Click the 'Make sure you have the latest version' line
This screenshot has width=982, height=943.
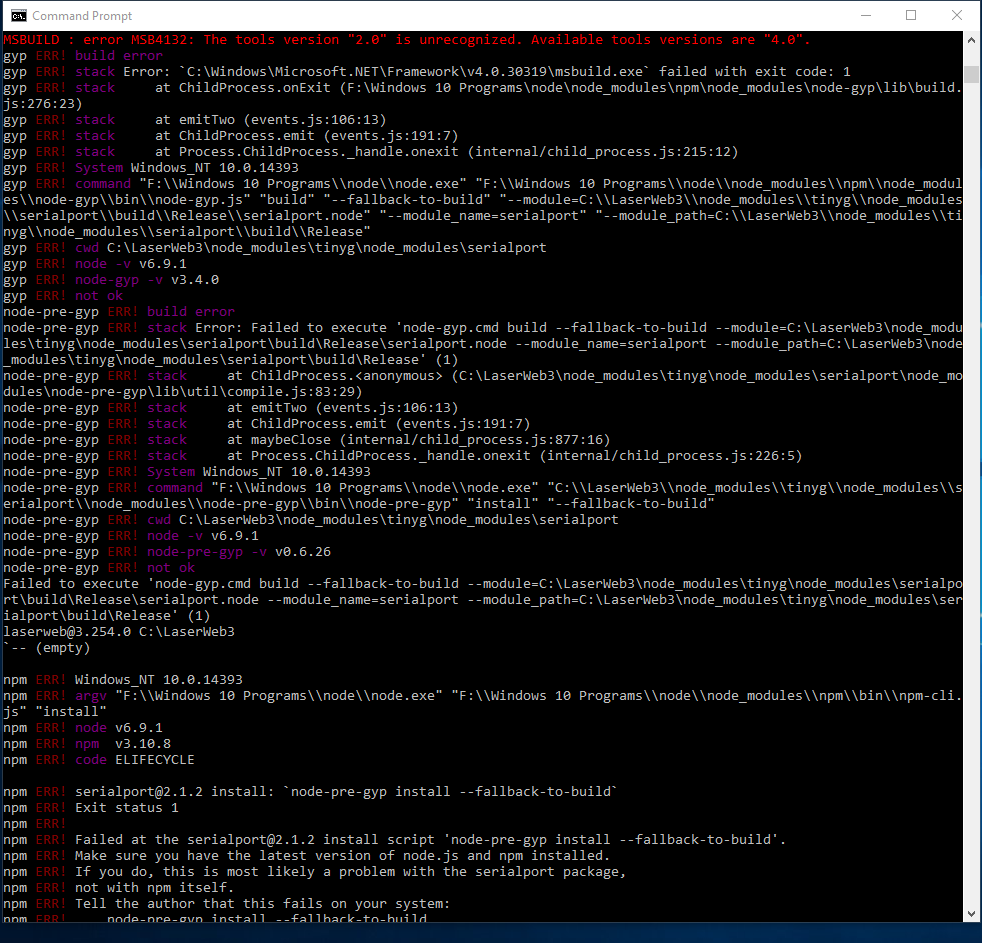307,856
